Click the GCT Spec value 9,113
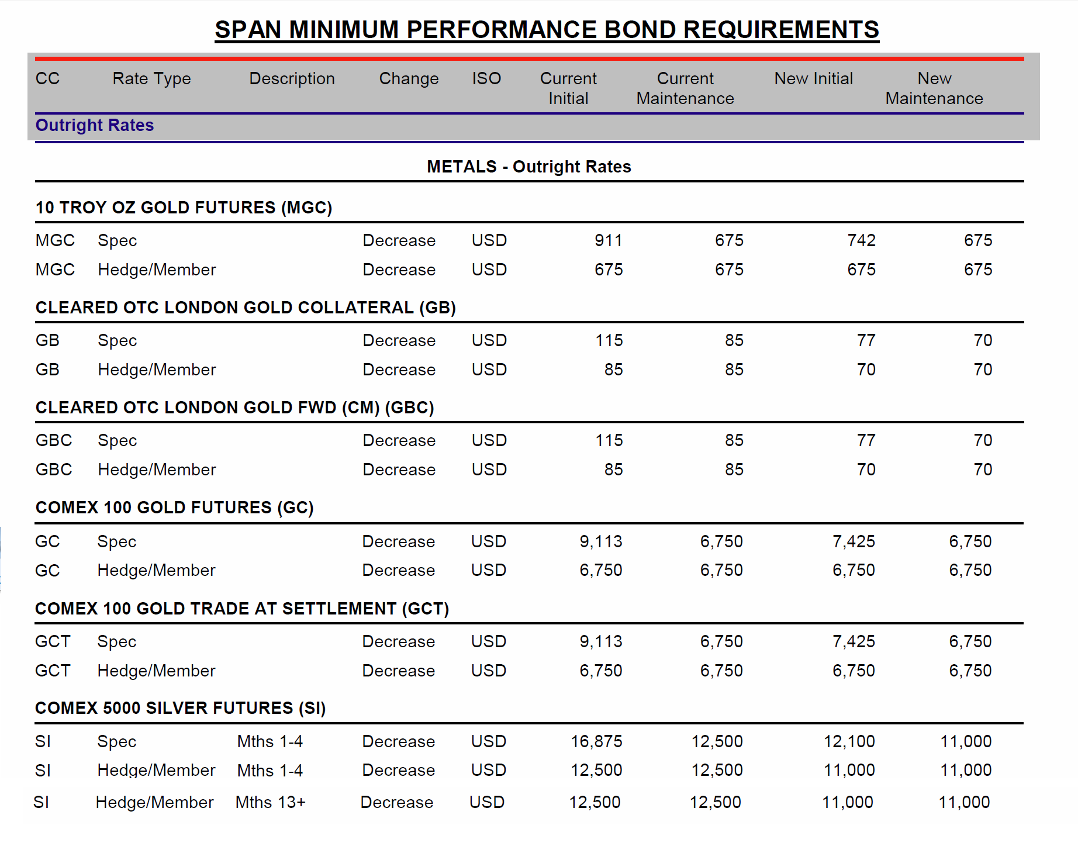Image resolution: width=1078 pixels, height=846 pixels. 600,641
